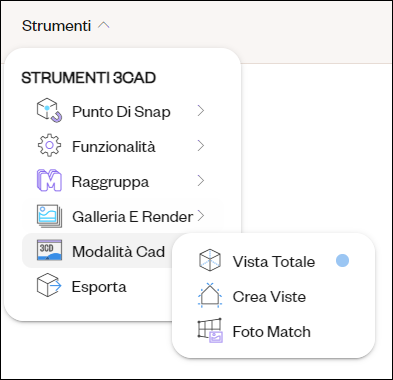Toggle the blue Vista Totale indicator dot
Viewport: 393px width, 380px height.
click(x=342, y=260)
